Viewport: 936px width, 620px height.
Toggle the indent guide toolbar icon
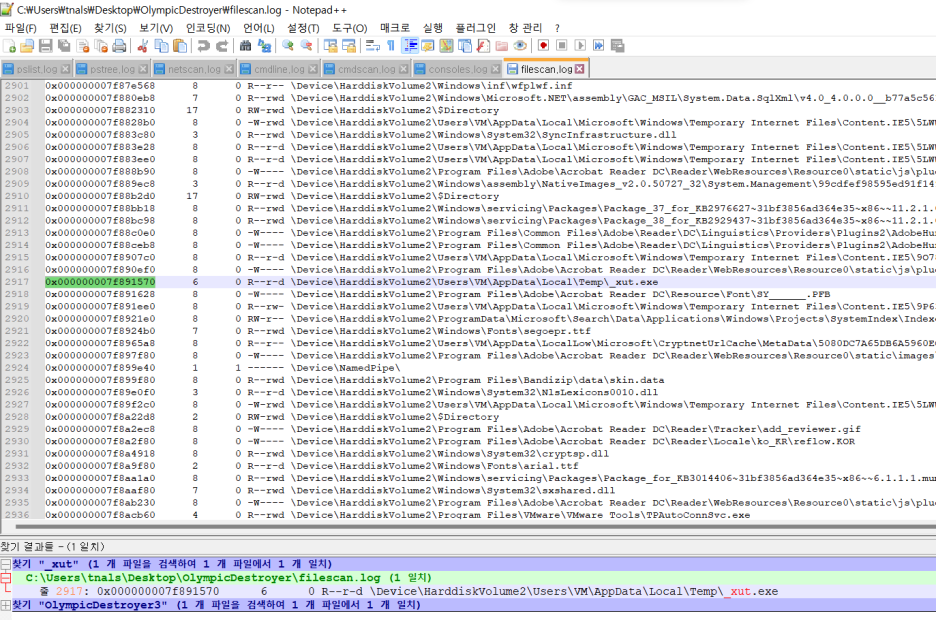(x=410, y=46)
